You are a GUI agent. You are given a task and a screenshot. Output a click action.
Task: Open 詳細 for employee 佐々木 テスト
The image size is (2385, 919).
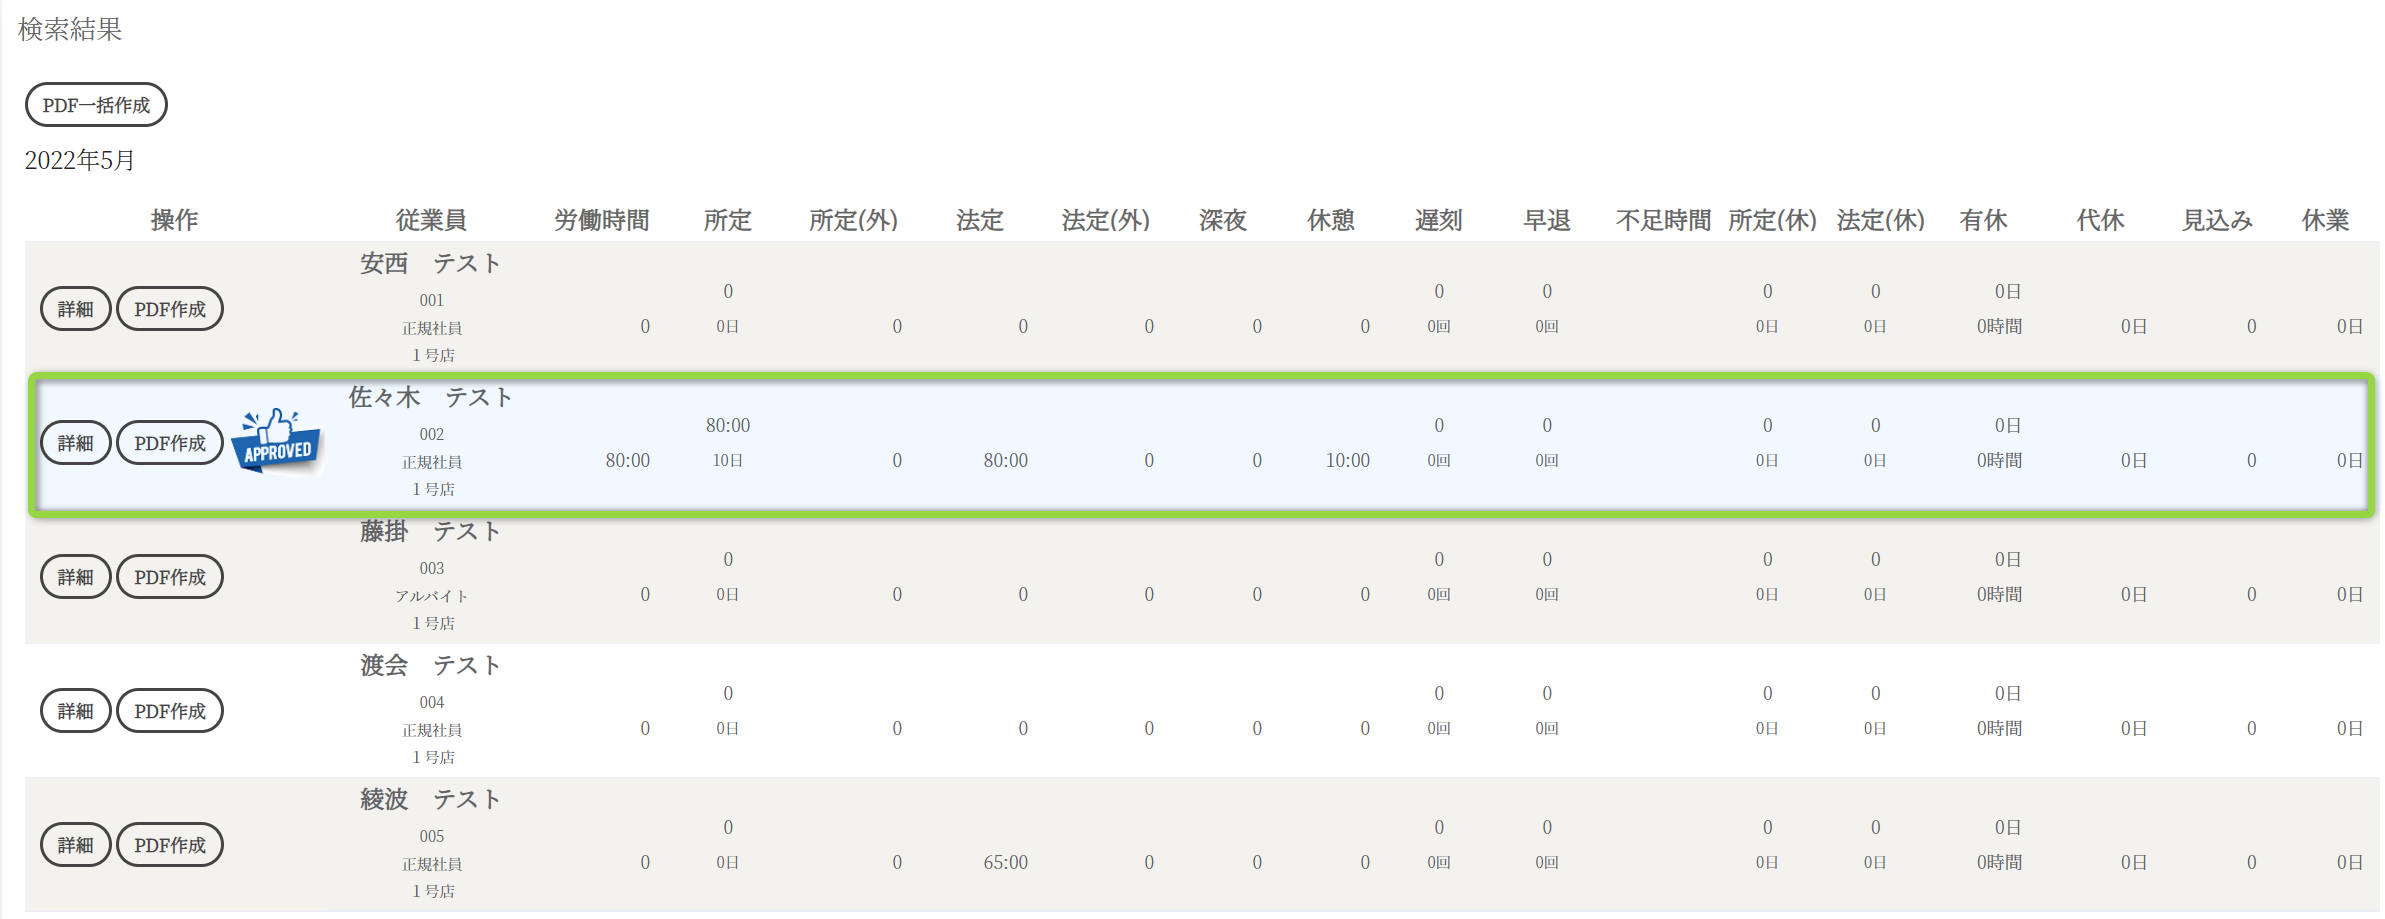click(x=75, y=443)
